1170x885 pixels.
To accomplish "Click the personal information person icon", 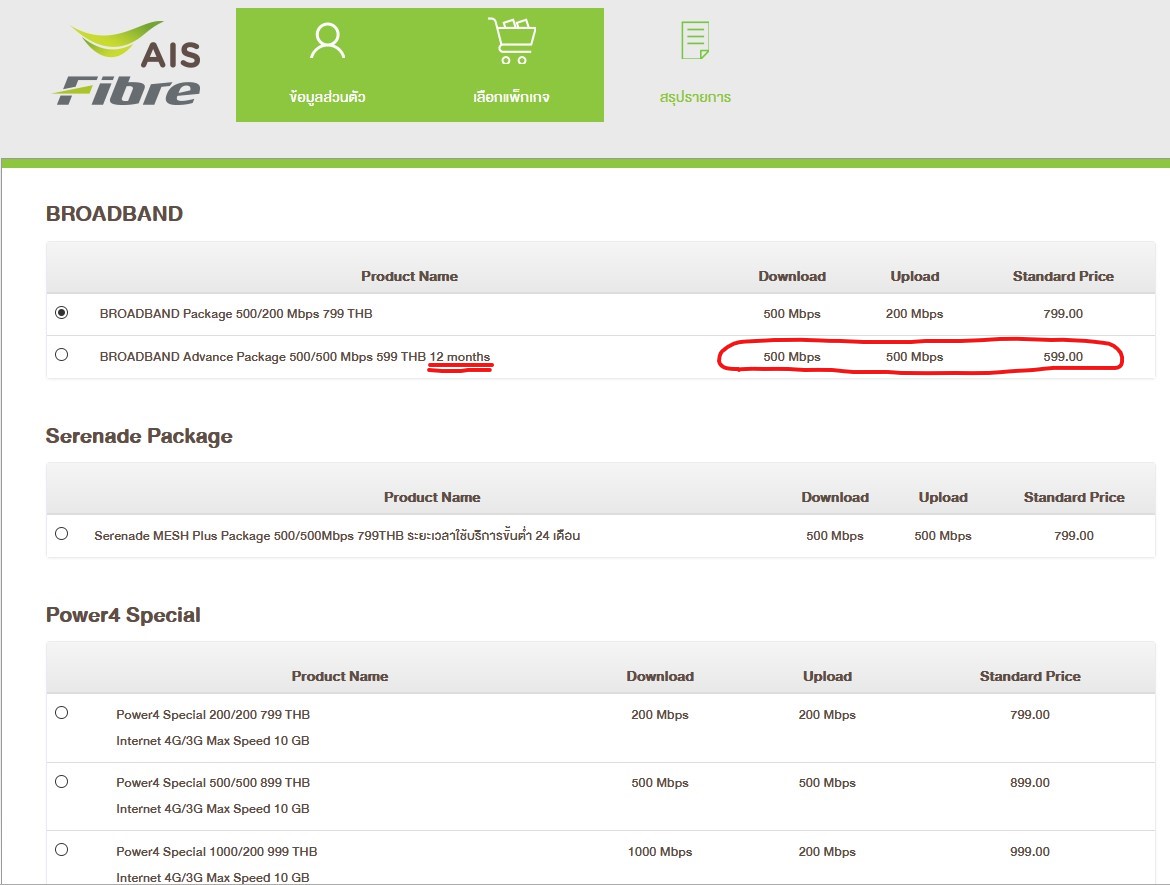I will [328, 41].
